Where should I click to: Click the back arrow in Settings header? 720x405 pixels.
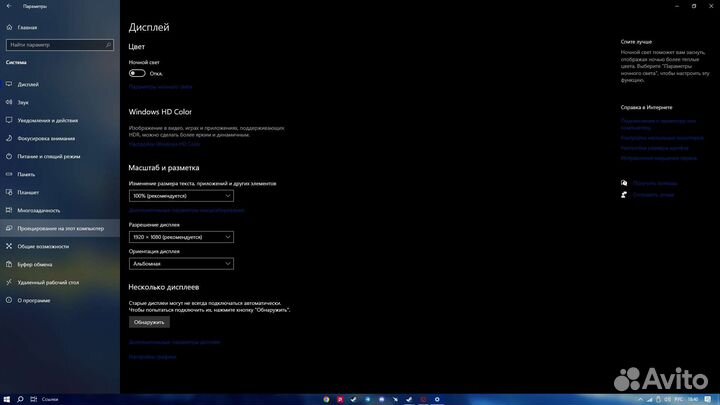pos(8,6)
